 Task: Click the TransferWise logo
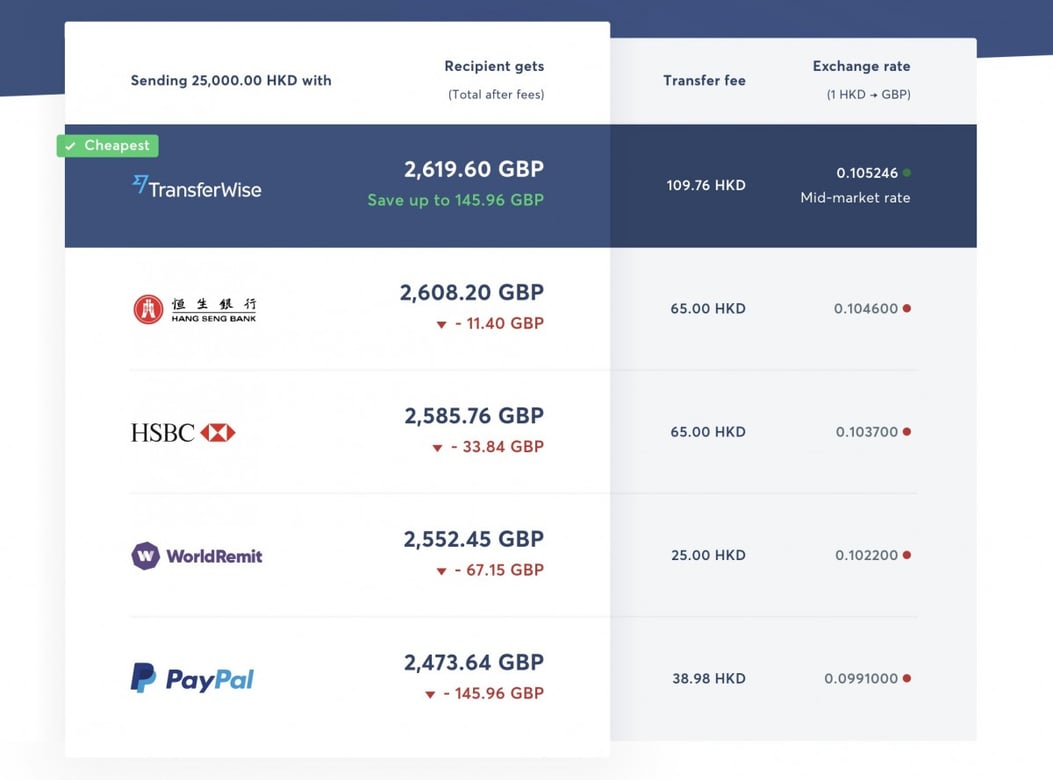pyautogui.click(x=196, y=186)
